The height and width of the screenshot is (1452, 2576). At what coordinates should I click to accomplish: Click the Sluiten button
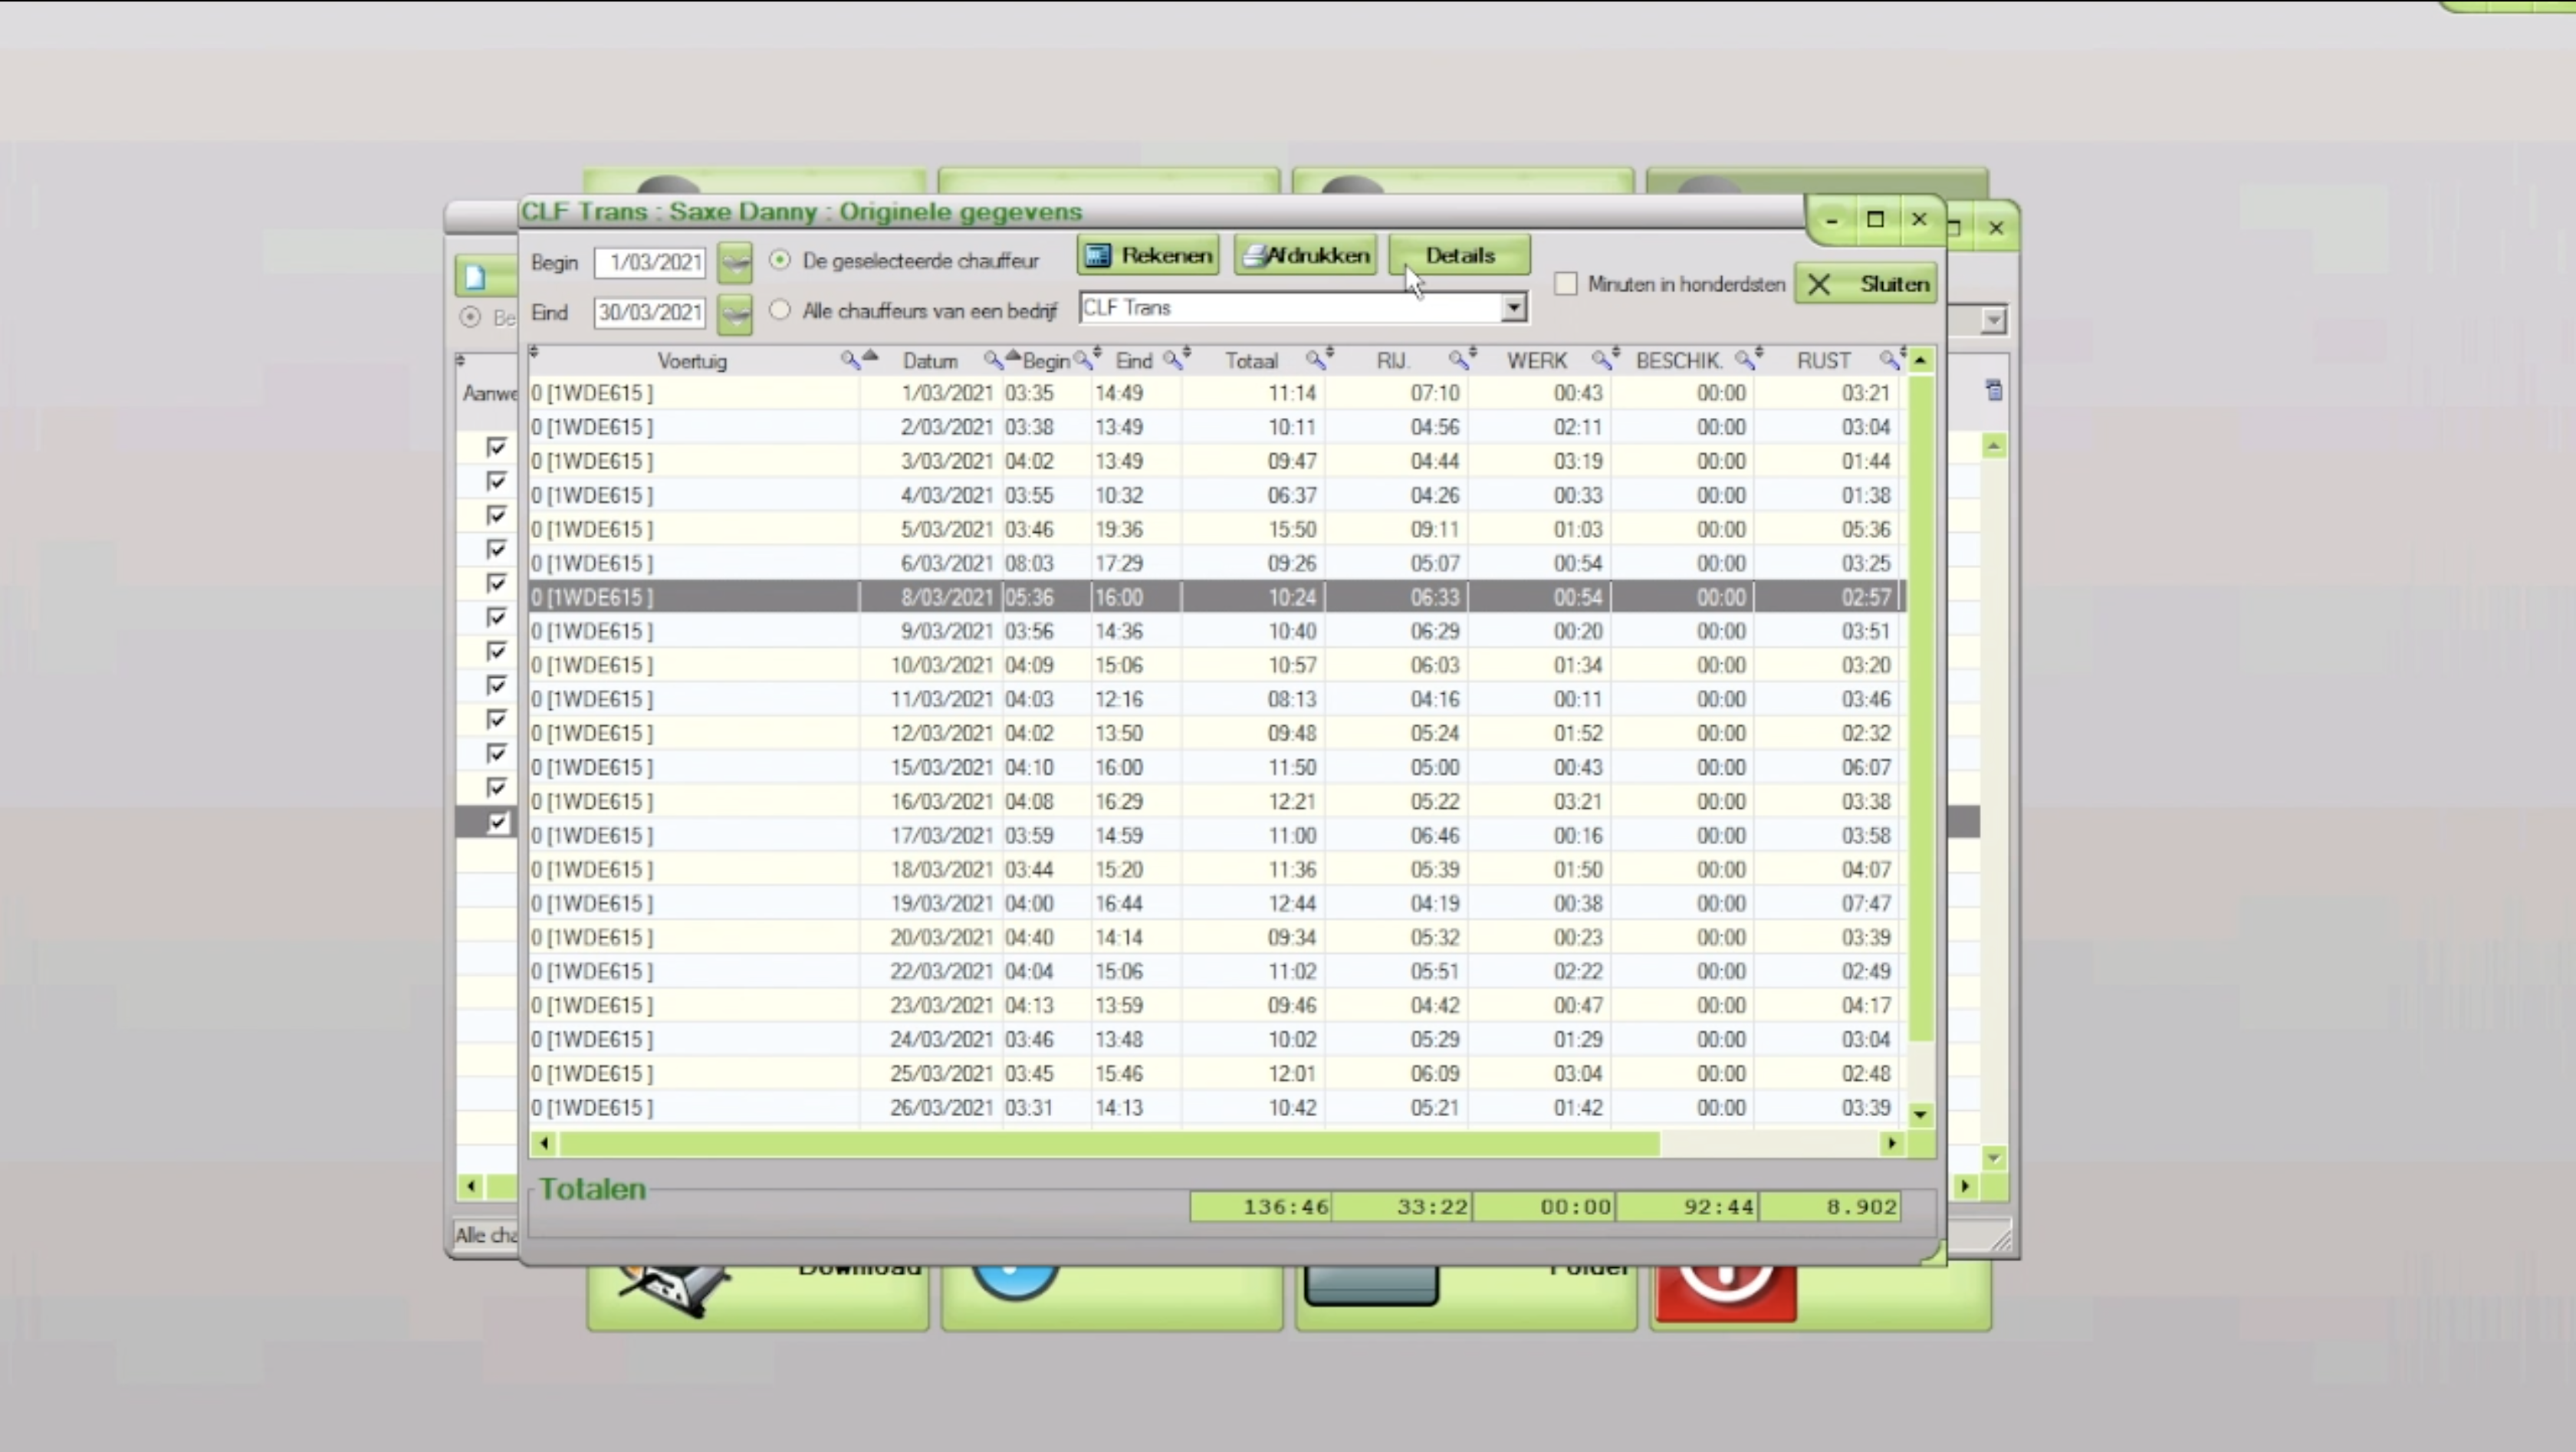pyautogui.click(x=1866, y=284)
